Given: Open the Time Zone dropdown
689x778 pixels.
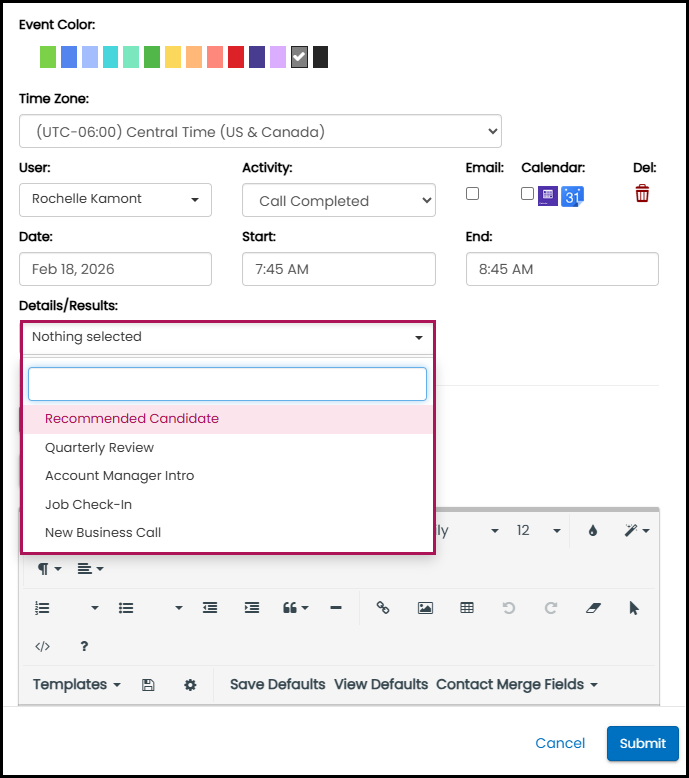Looking at the screenshot, I should pos(260,131).
